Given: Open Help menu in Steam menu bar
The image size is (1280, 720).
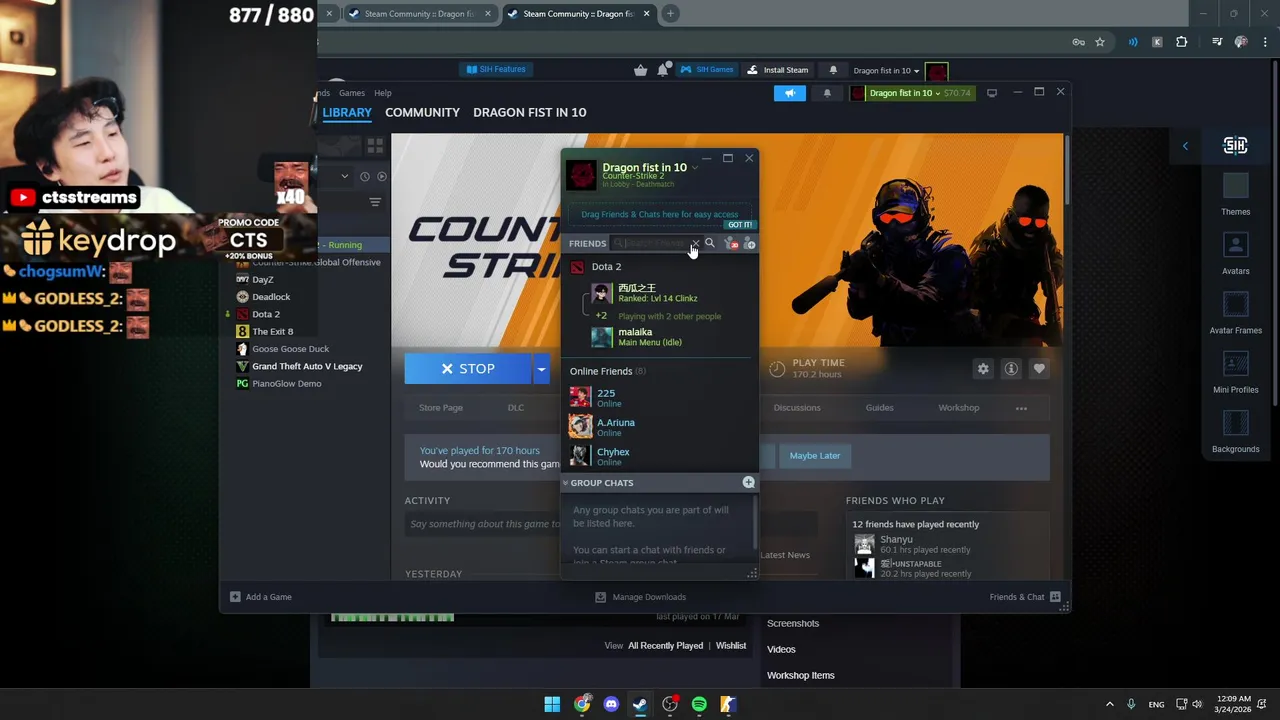Looking at the screenshot, I should (383, 93).
